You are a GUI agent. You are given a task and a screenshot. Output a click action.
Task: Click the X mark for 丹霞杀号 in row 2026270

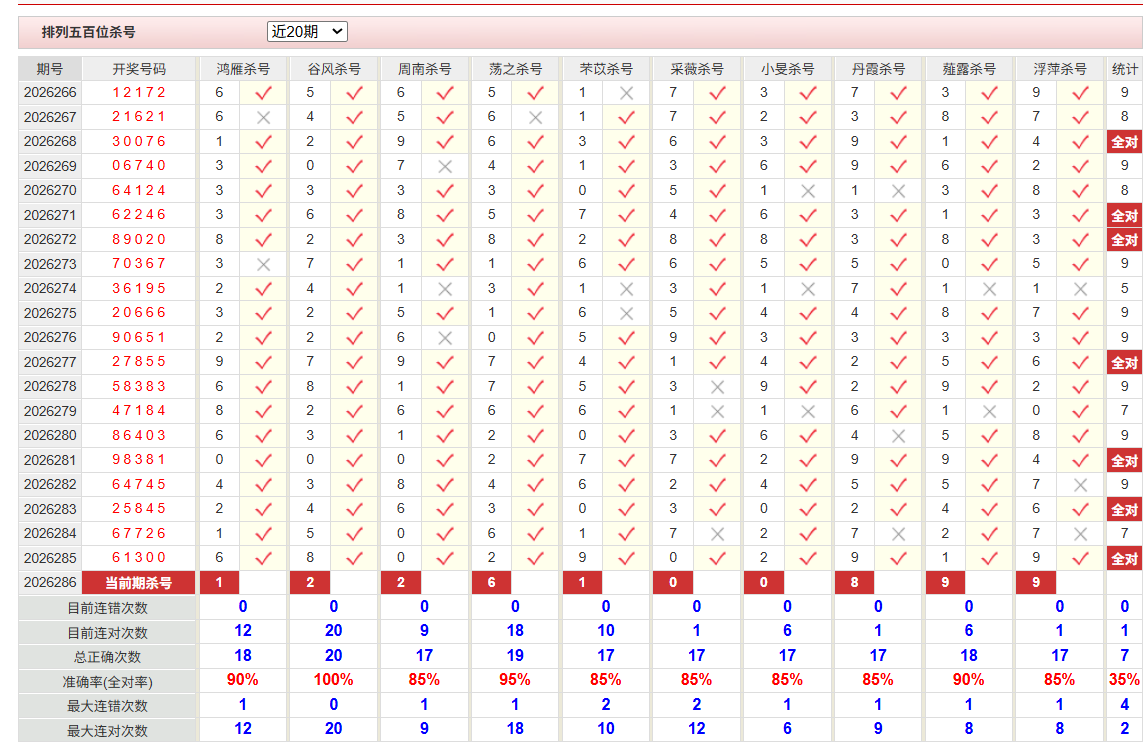898,191
